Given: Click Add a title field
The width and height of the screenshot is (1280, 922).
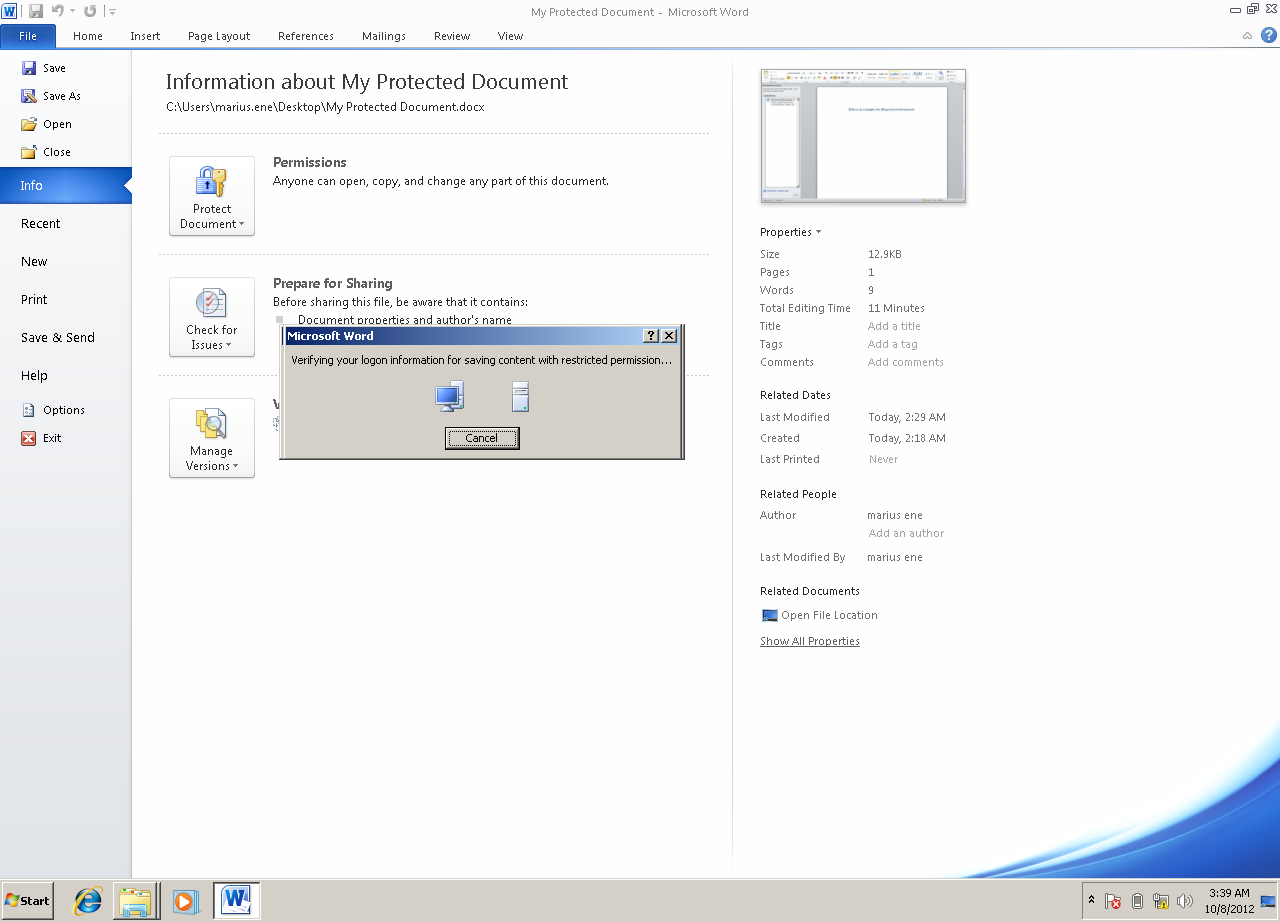Looking at the screenshot, I should [x=894, y=326].
